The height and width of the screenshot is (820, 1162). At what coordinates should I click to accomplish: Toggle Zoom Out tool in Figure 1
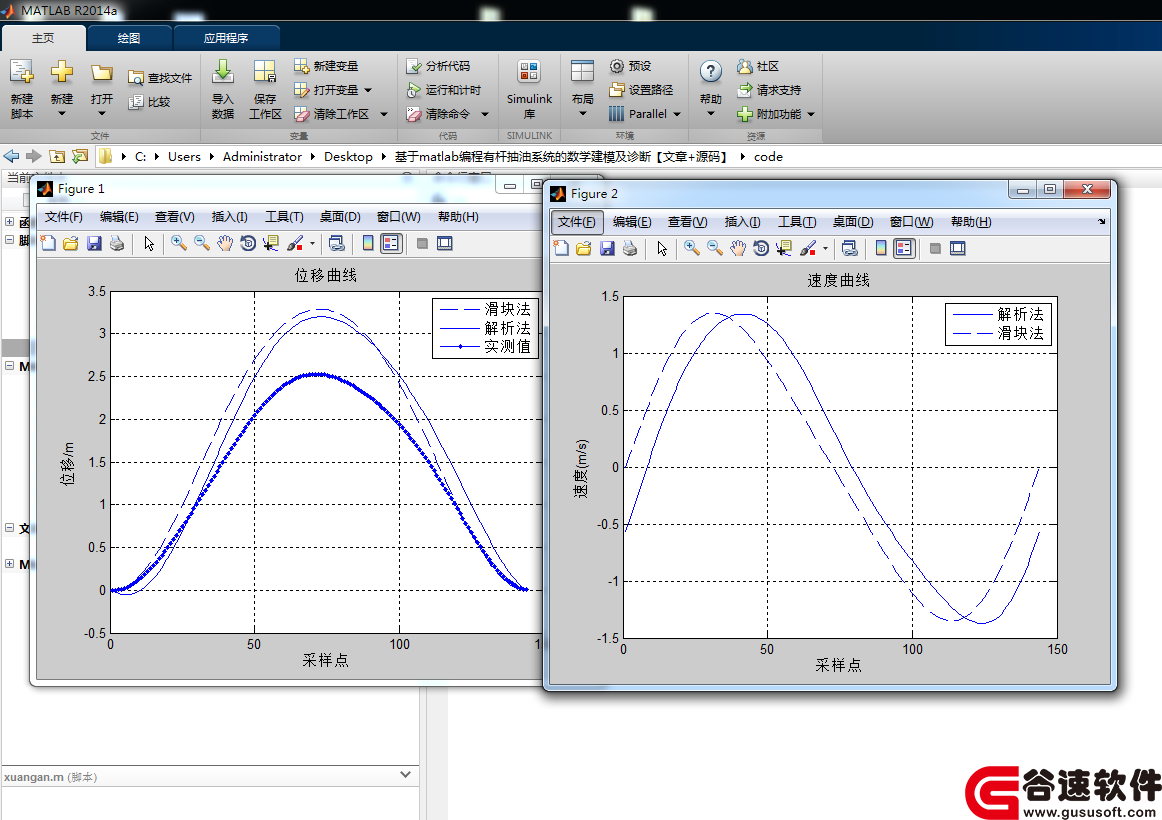click(x=202, y=244)
